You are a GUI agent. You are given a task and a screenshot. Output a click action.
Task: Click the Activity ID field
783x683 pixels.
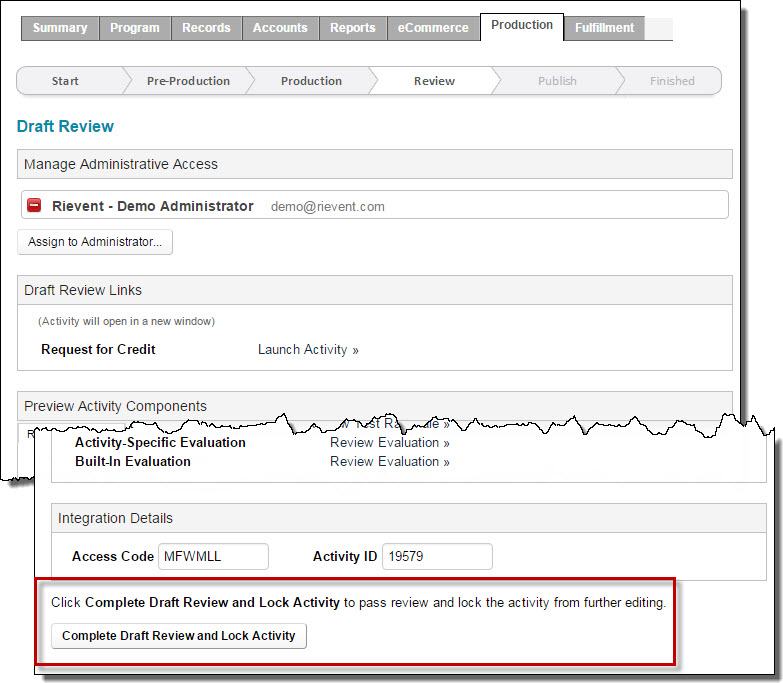click(437, 556)
